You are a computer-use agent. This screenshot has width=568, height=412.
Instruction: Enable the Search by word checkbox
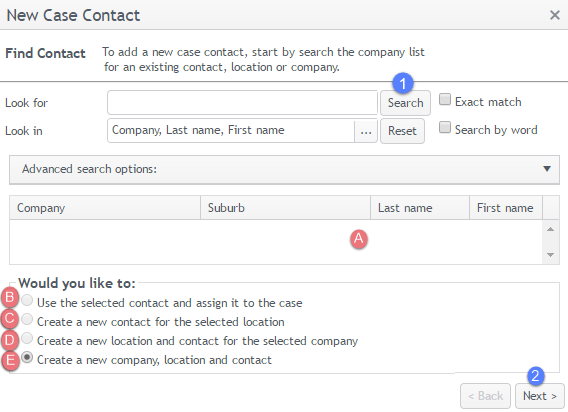click(x=445, y=127)
